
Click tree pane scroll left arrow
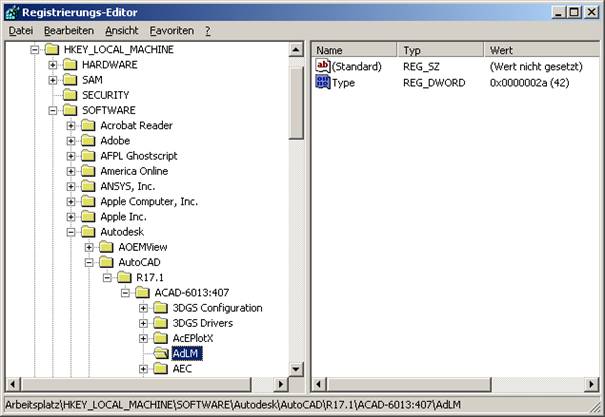click(x=12, y=384)
